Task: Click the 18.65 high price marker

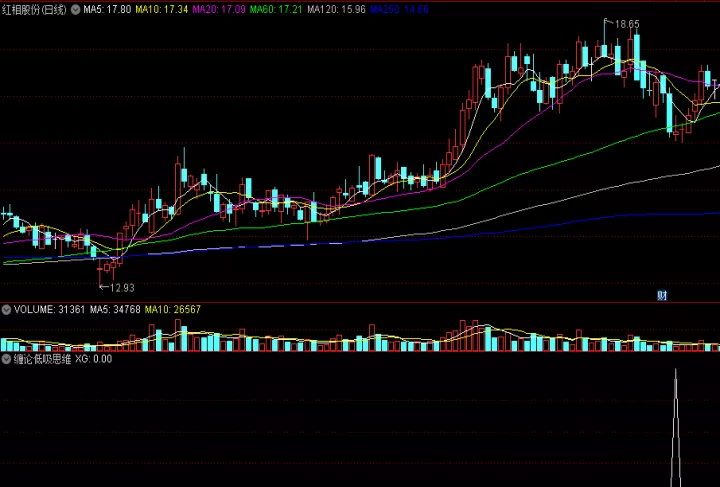Action: 627,24
